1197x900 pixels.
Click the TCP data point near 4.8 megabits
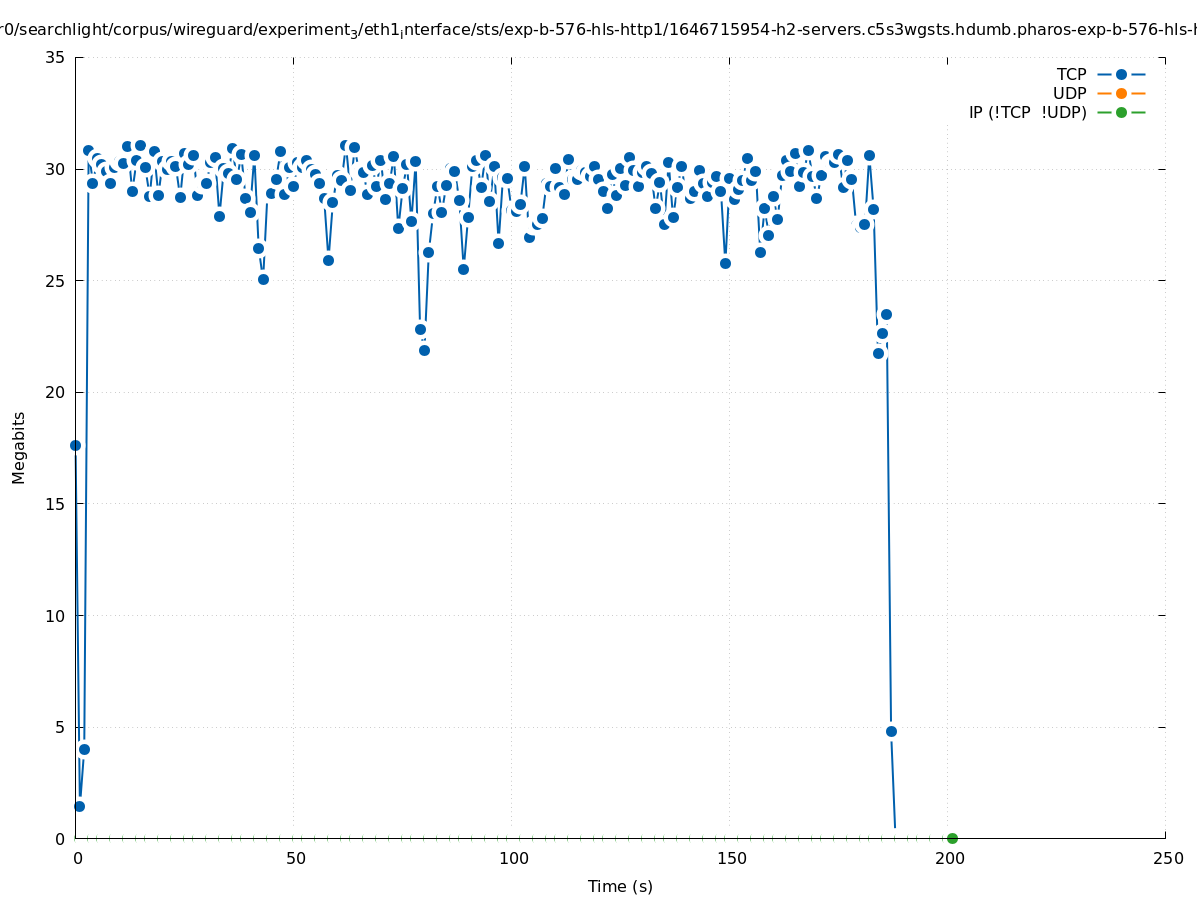(891, 731)
